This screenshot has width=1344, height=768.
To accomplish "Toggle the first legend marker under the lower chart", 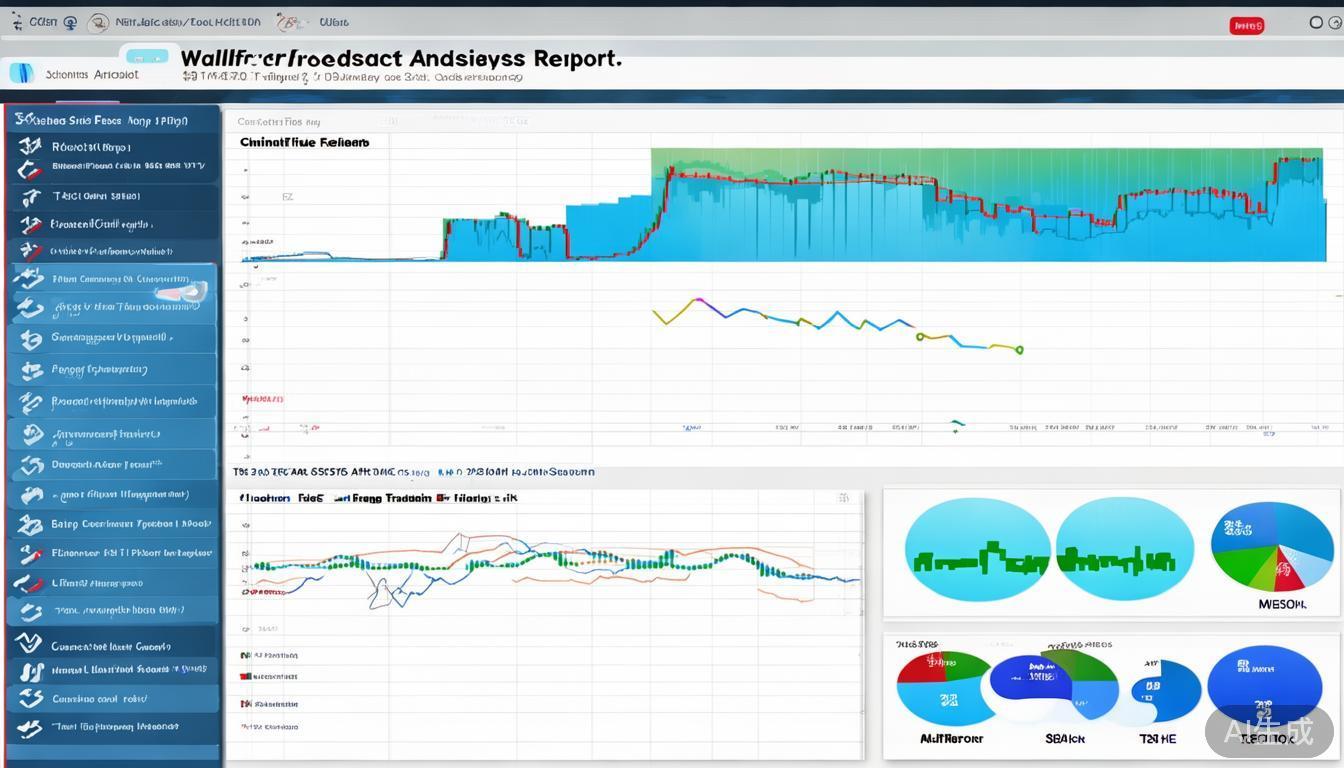I will [245, 656].
